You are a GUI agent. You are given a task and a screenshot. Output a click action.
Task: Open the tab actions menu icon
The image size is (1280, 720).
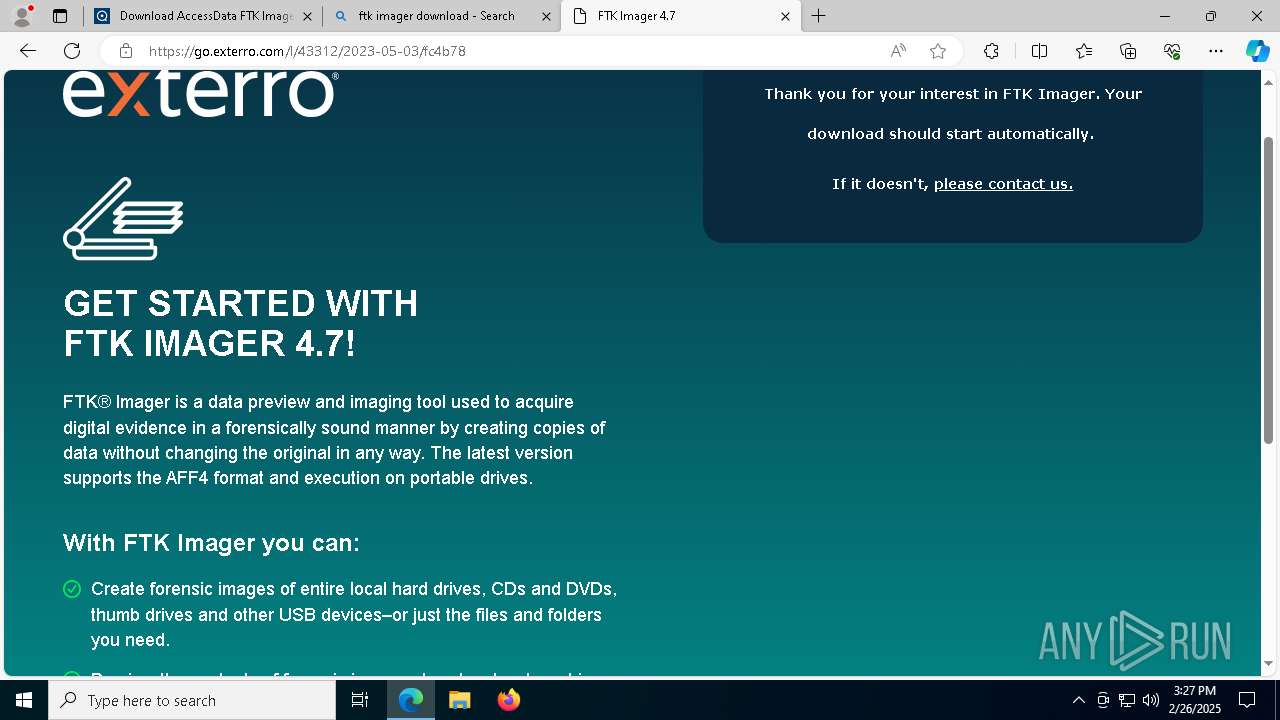[x=60, y=16]
